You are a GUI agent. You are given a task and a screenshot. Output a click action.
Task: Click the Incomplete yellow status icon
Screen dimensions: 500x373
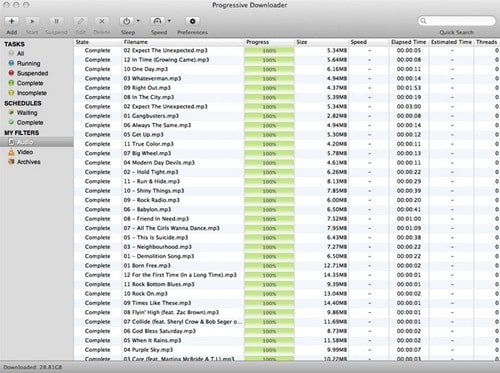11,93
